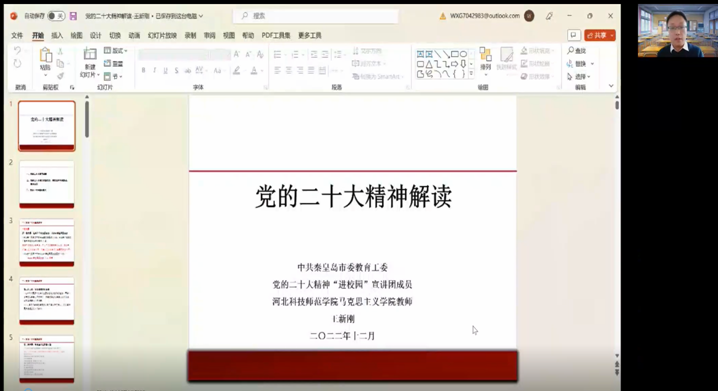
Task: Apply Bold formatting button
Action: click(143, 71)
